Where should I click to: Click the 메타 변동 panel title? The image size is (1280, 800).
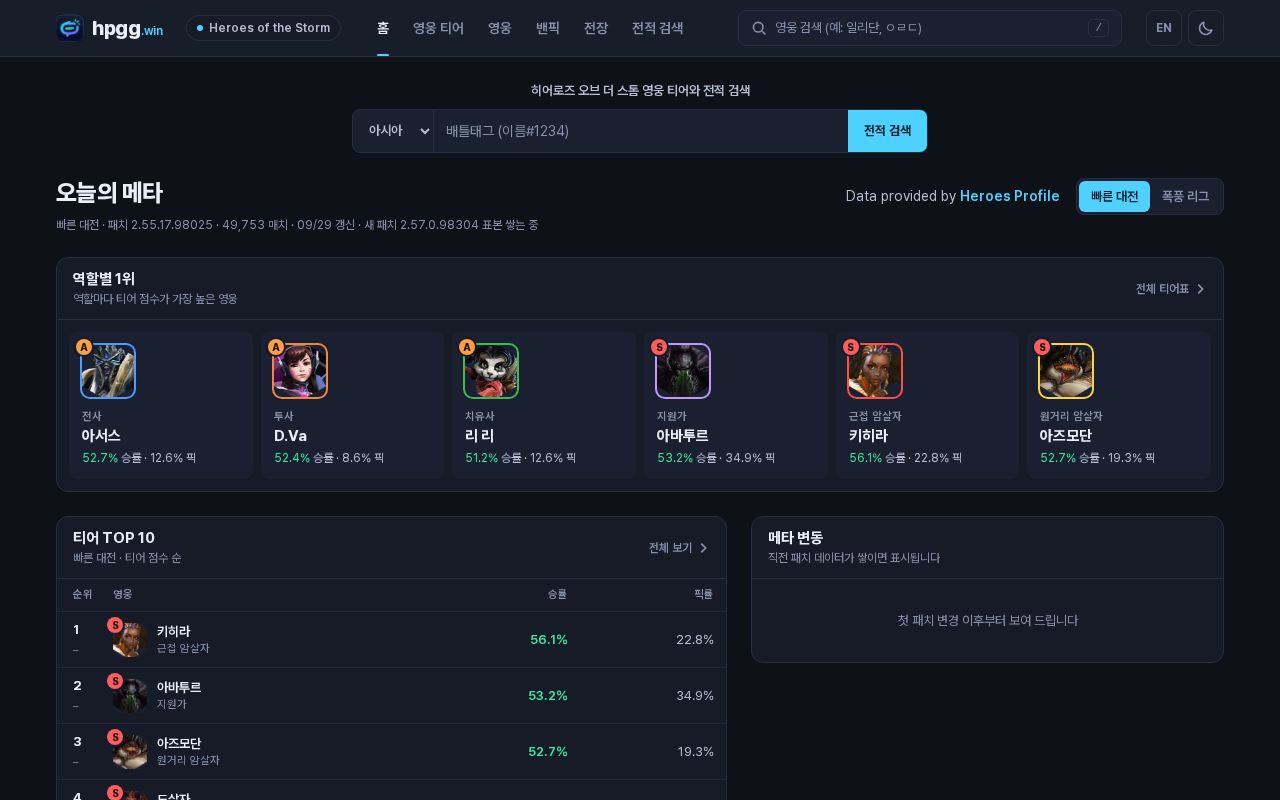pos(796,537)
